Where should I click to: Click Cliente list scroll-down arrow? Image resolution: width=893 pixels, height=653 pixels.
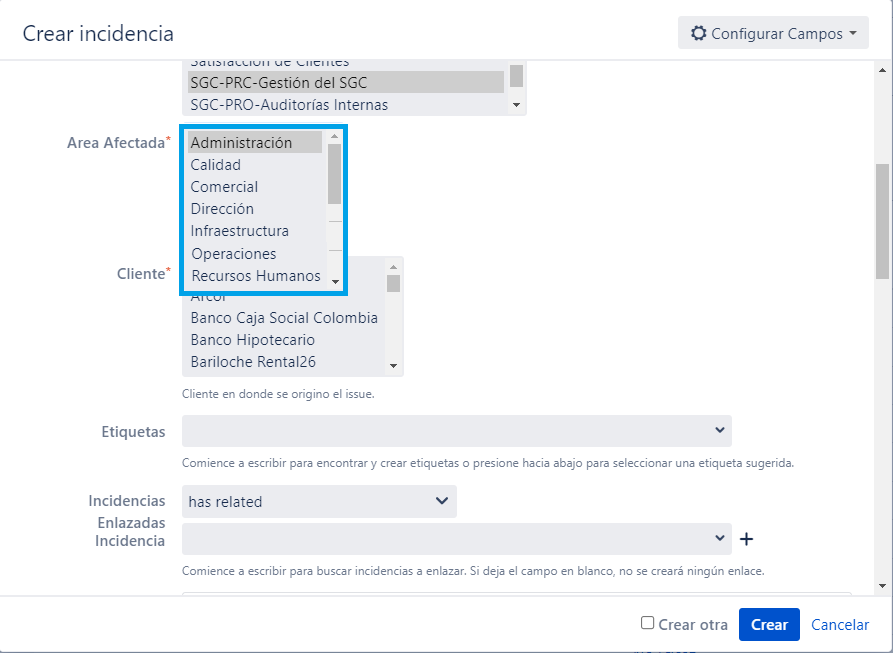(x=394, y=366)
